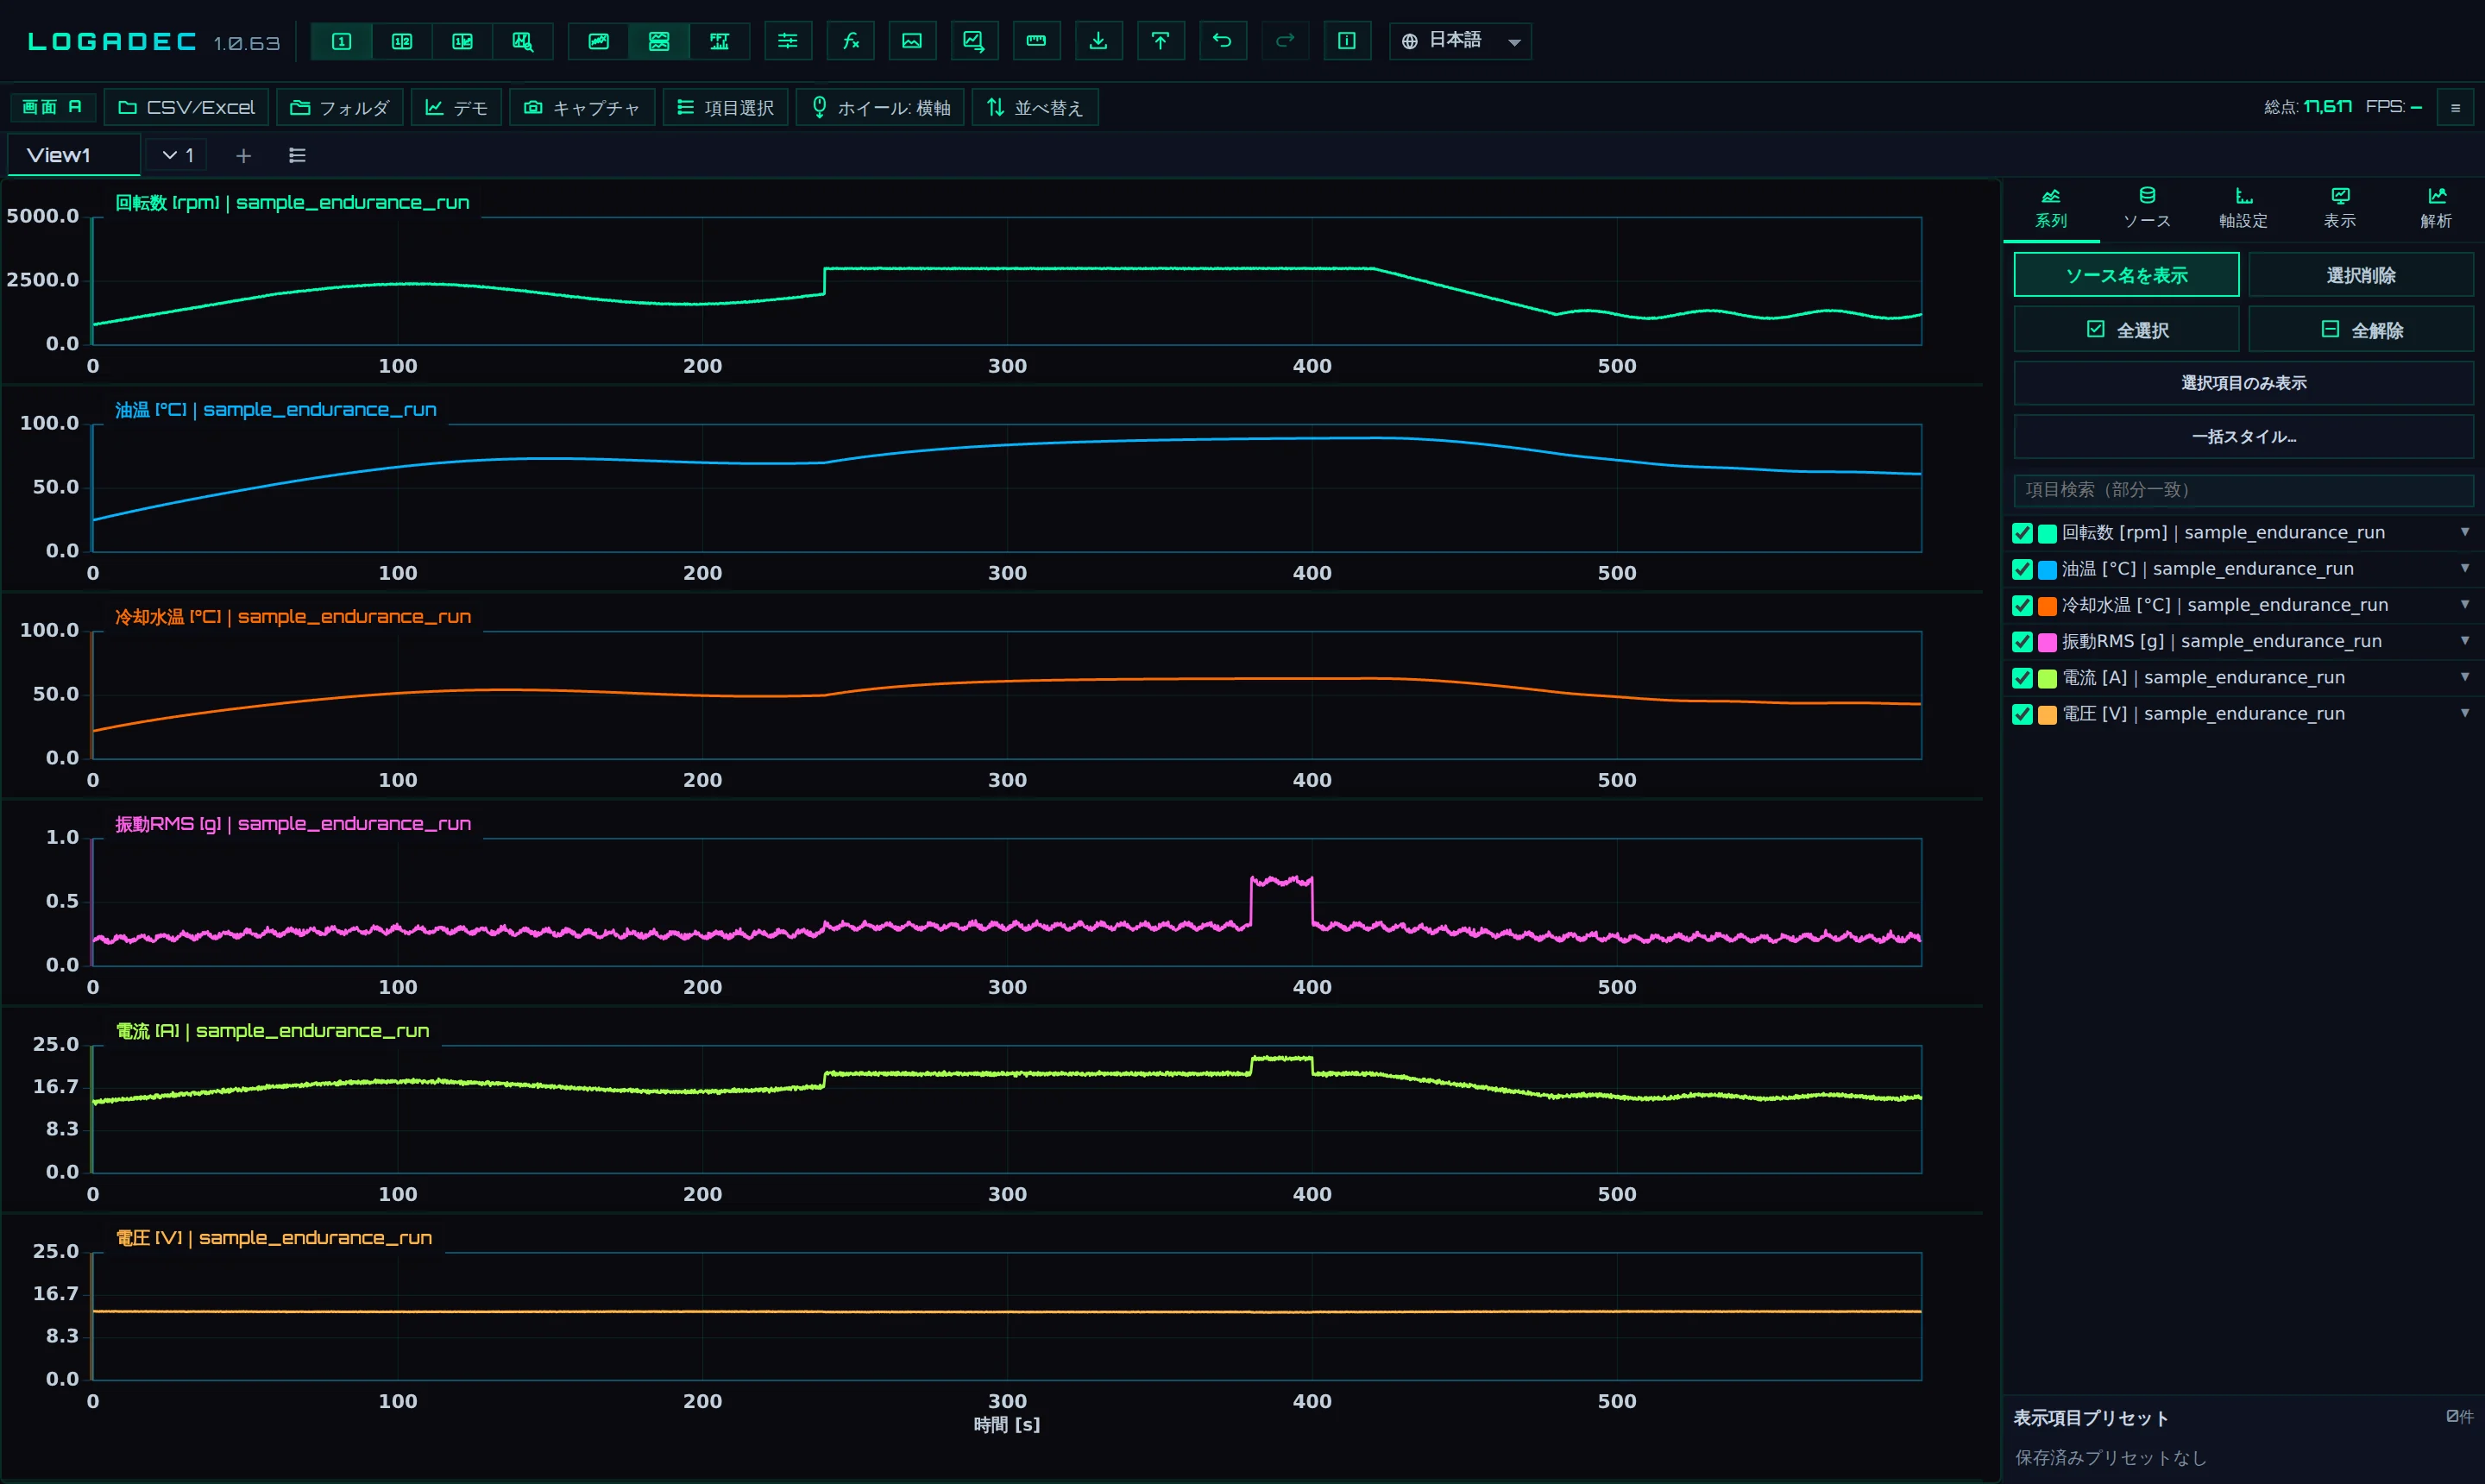Screen dimensions: 2485x1484
Task: Uncheck the 回転数 [rpm] series checkbox
Action: 2022,533
